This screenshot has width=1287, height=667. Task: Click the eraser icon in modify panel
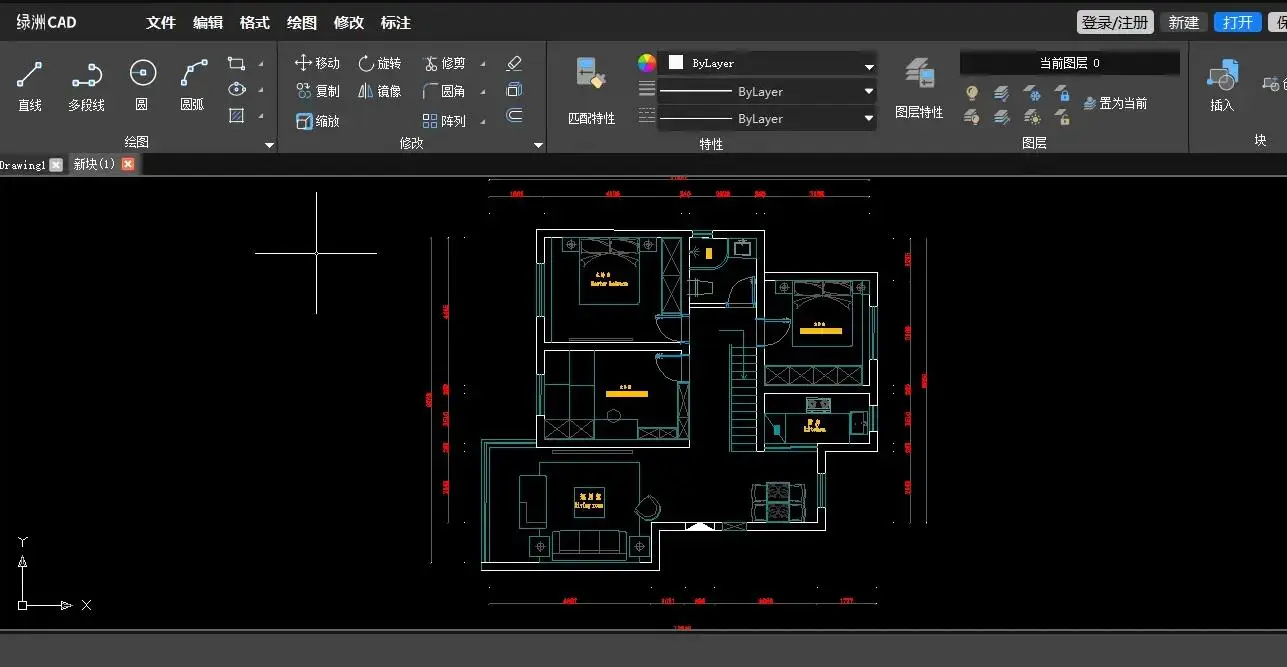coord(514,63)
